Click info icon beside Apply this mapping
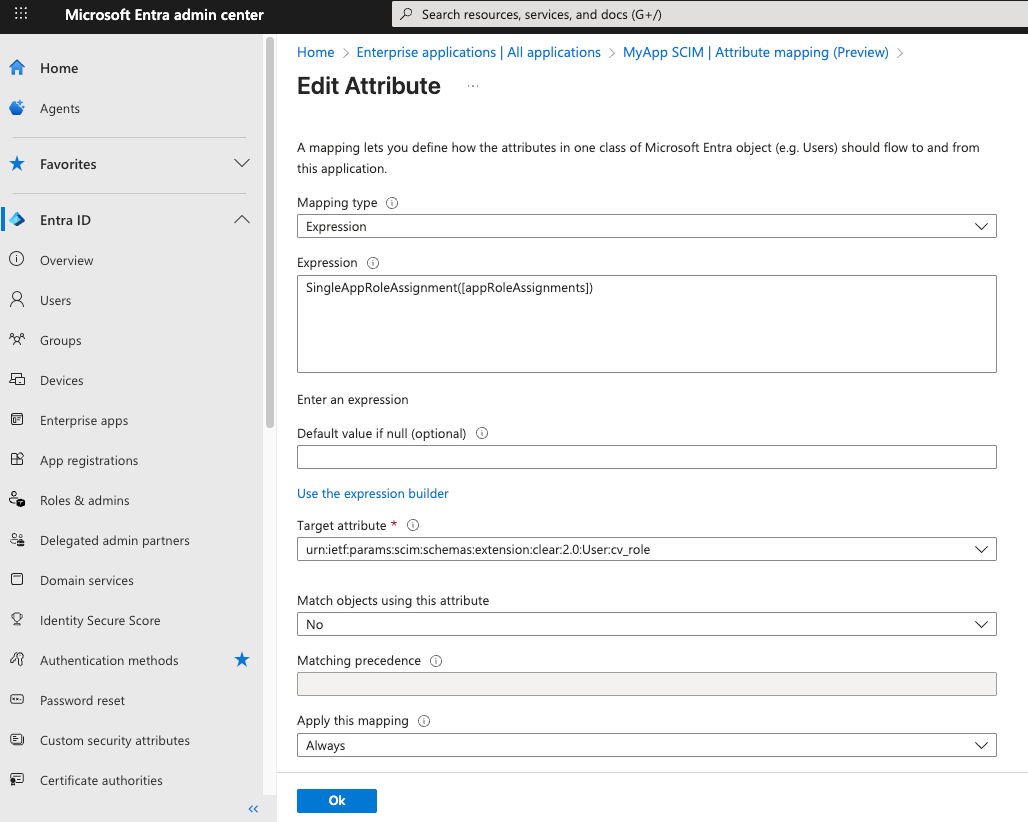The width and height of the screenshot is (1028, 822). 424,721
